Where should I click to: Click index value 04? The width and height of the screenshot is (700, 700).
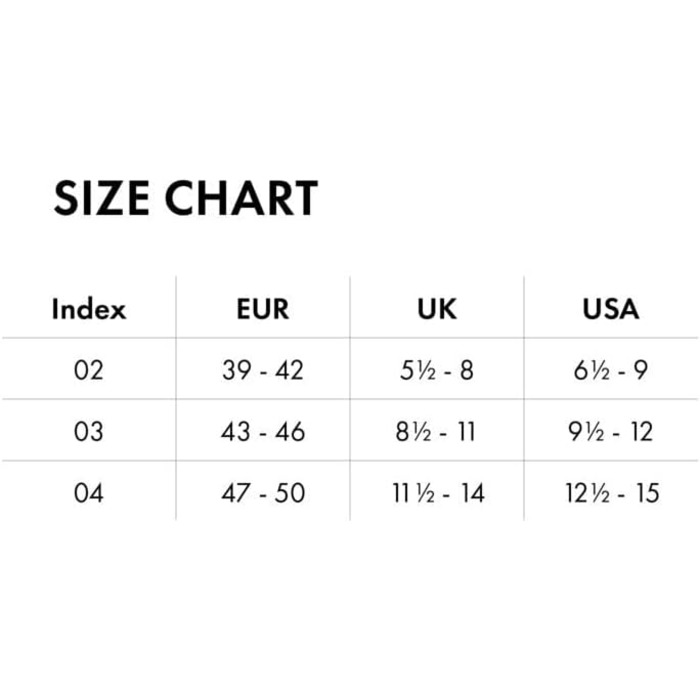[x=89, y=493]
